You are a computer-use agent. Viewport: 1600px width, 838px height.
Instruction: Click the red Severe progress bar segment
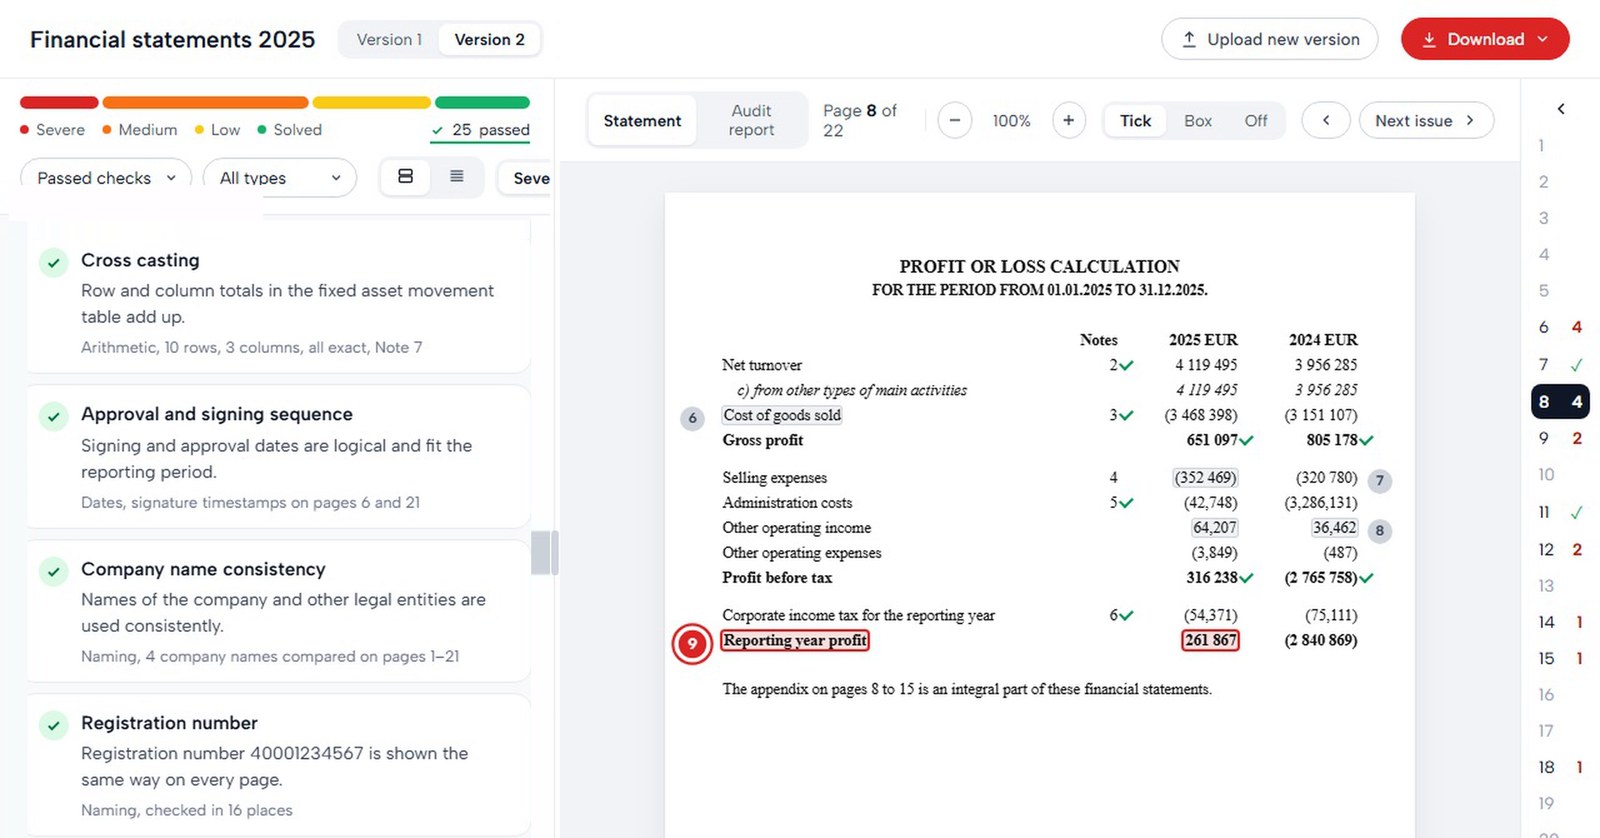click(59, 102)
